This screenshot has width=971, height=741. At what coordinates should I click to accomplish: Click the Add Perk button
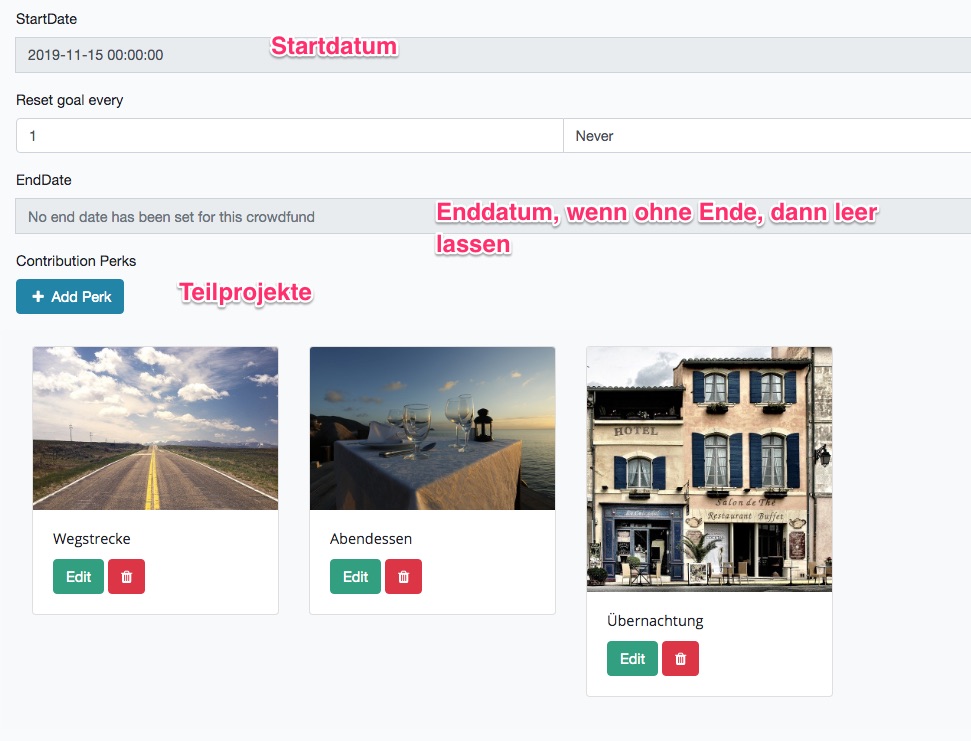point(70,297)
